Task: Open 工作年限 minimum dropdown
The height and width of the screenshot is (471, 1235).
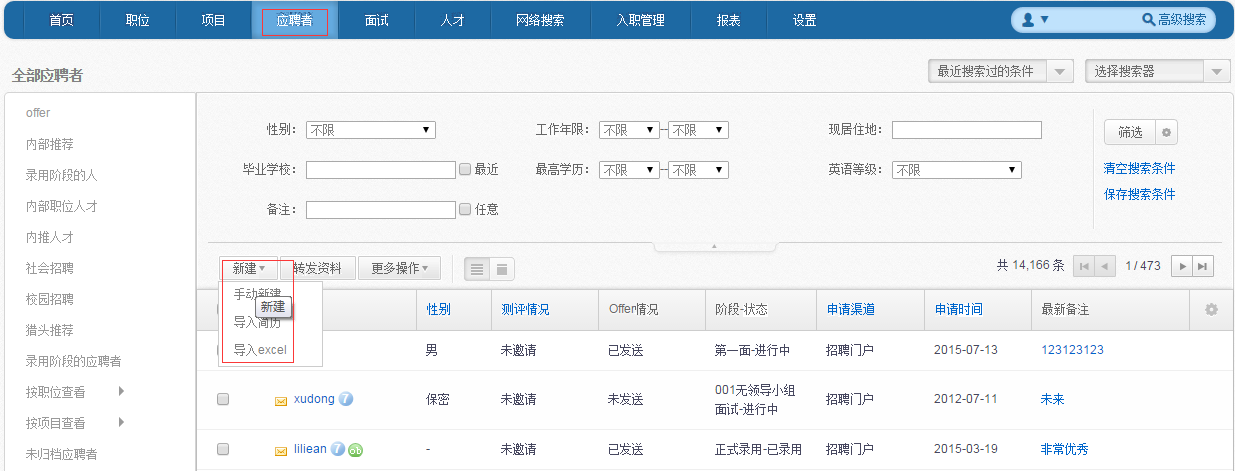Action: [x=629, y=130]
